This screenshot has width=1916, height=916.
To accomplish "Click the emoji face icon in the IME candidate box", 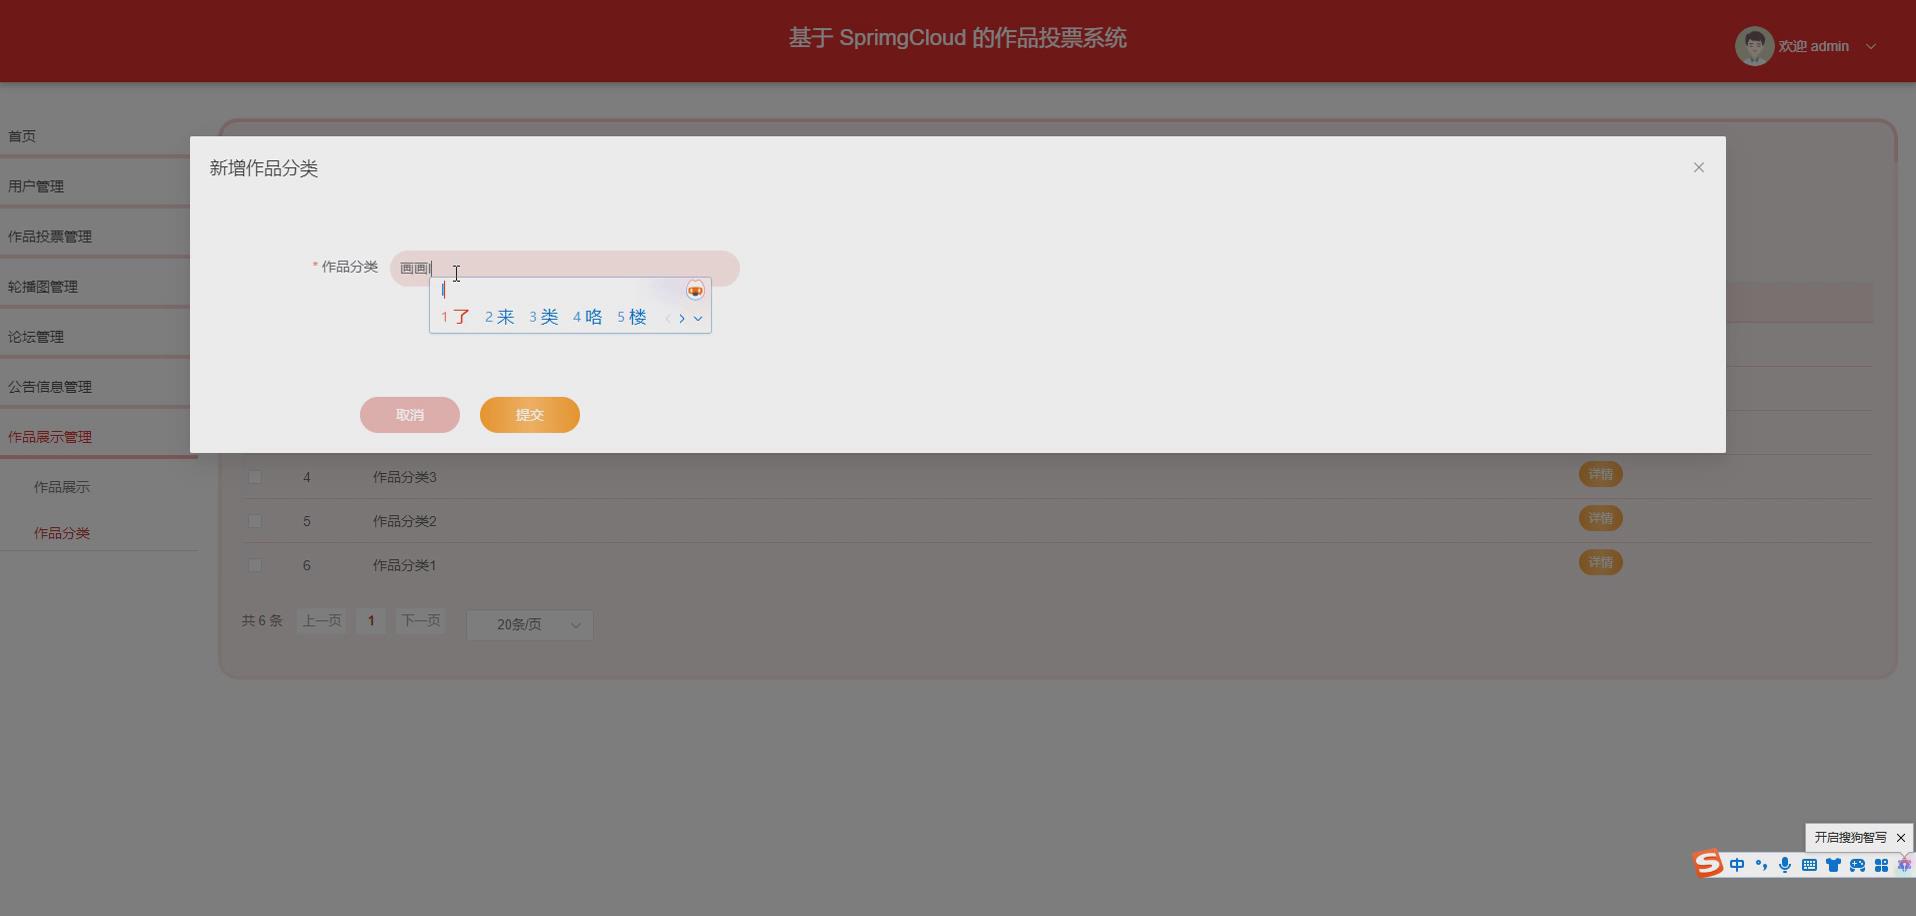I will 695,291.
